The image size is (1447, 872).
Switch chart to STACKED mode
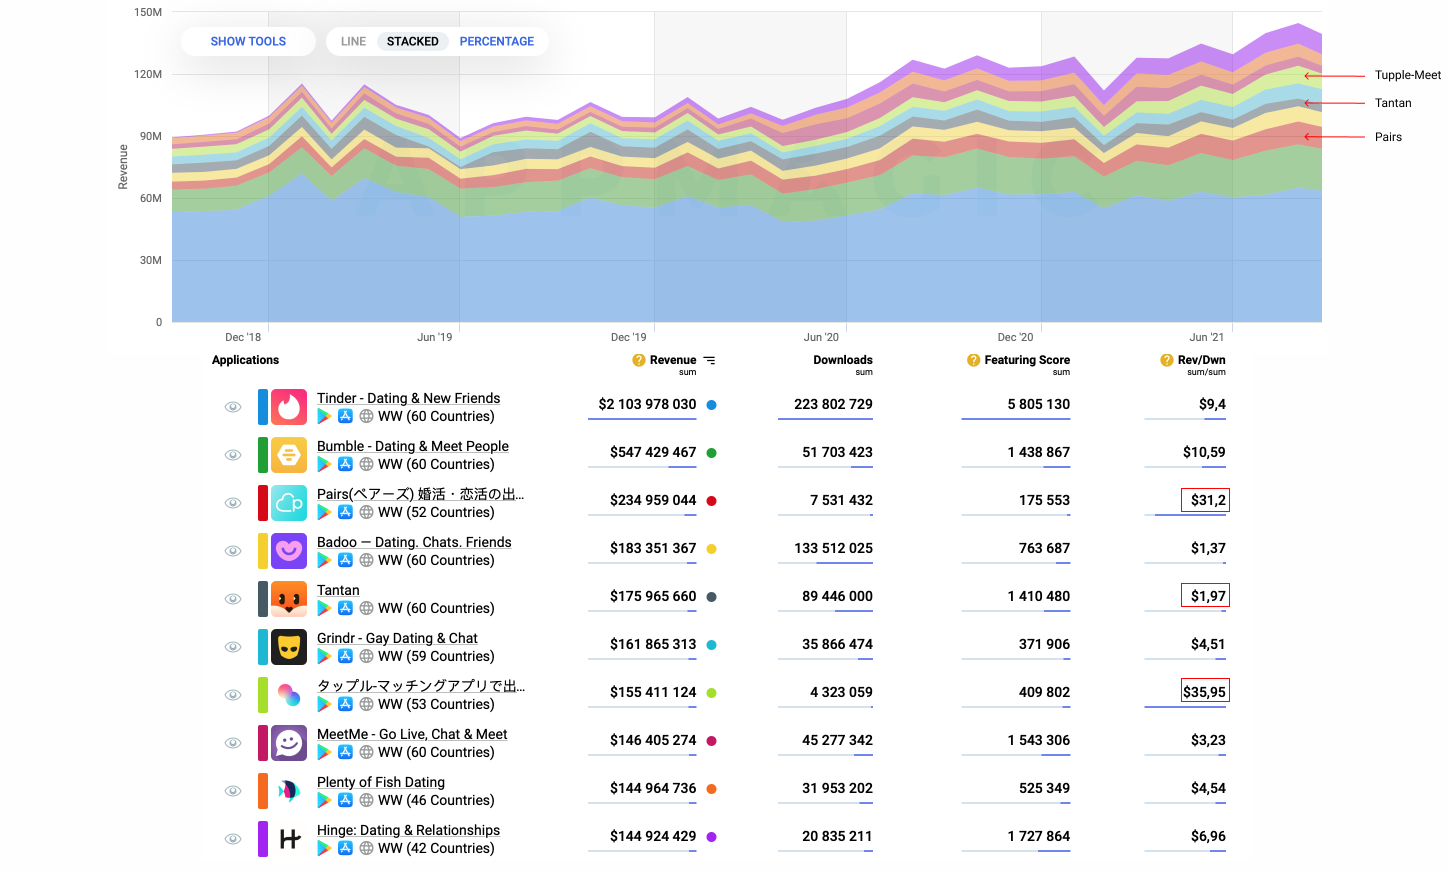tap(413, 41)
